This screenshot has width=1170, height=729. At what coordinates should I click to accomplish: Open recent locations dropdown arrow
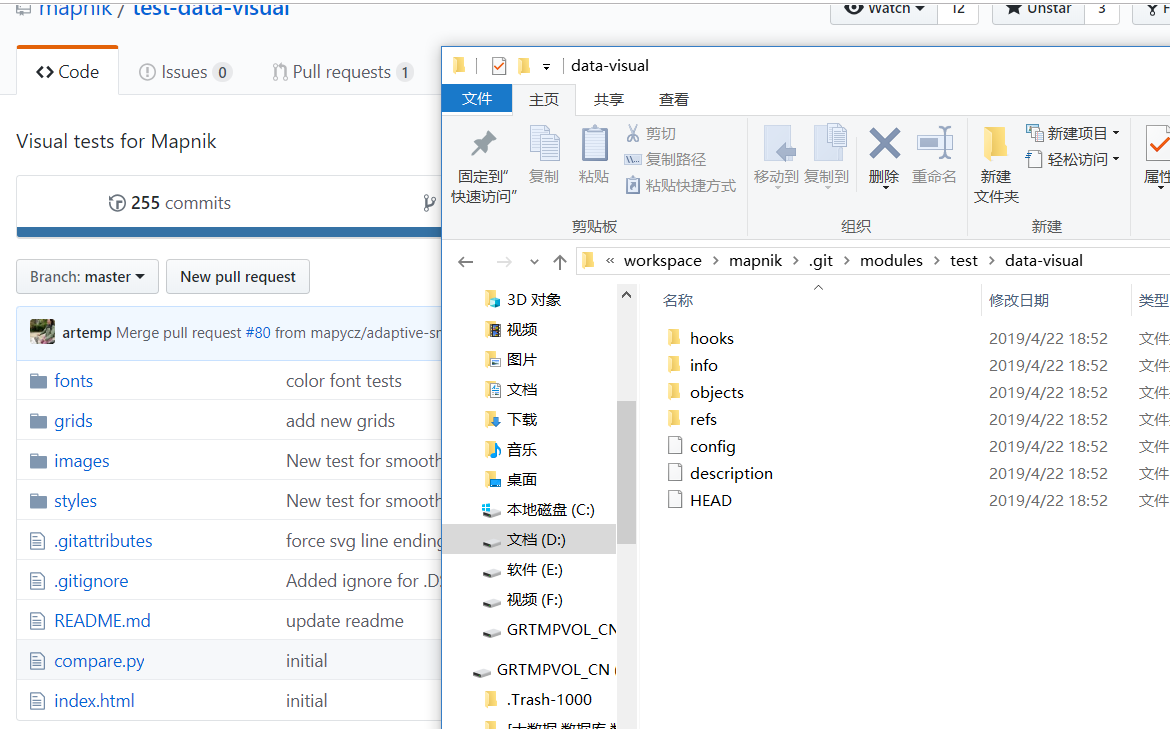(x=534, y=261)
